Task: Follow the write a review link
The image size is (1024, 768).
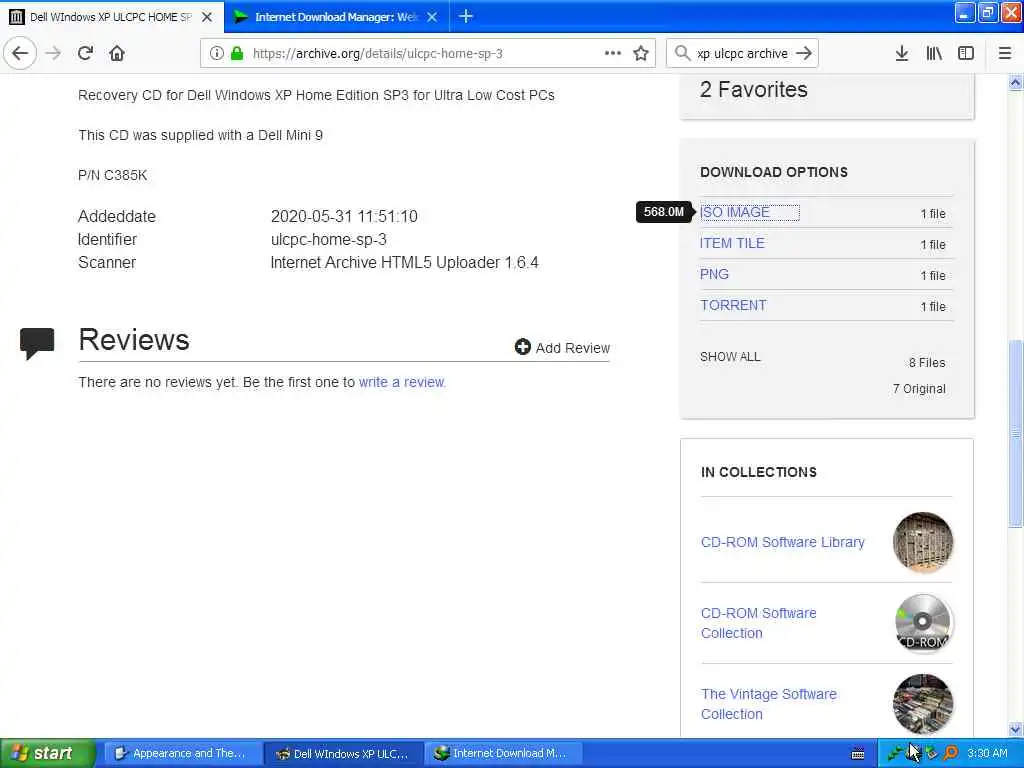Action: 402,382
